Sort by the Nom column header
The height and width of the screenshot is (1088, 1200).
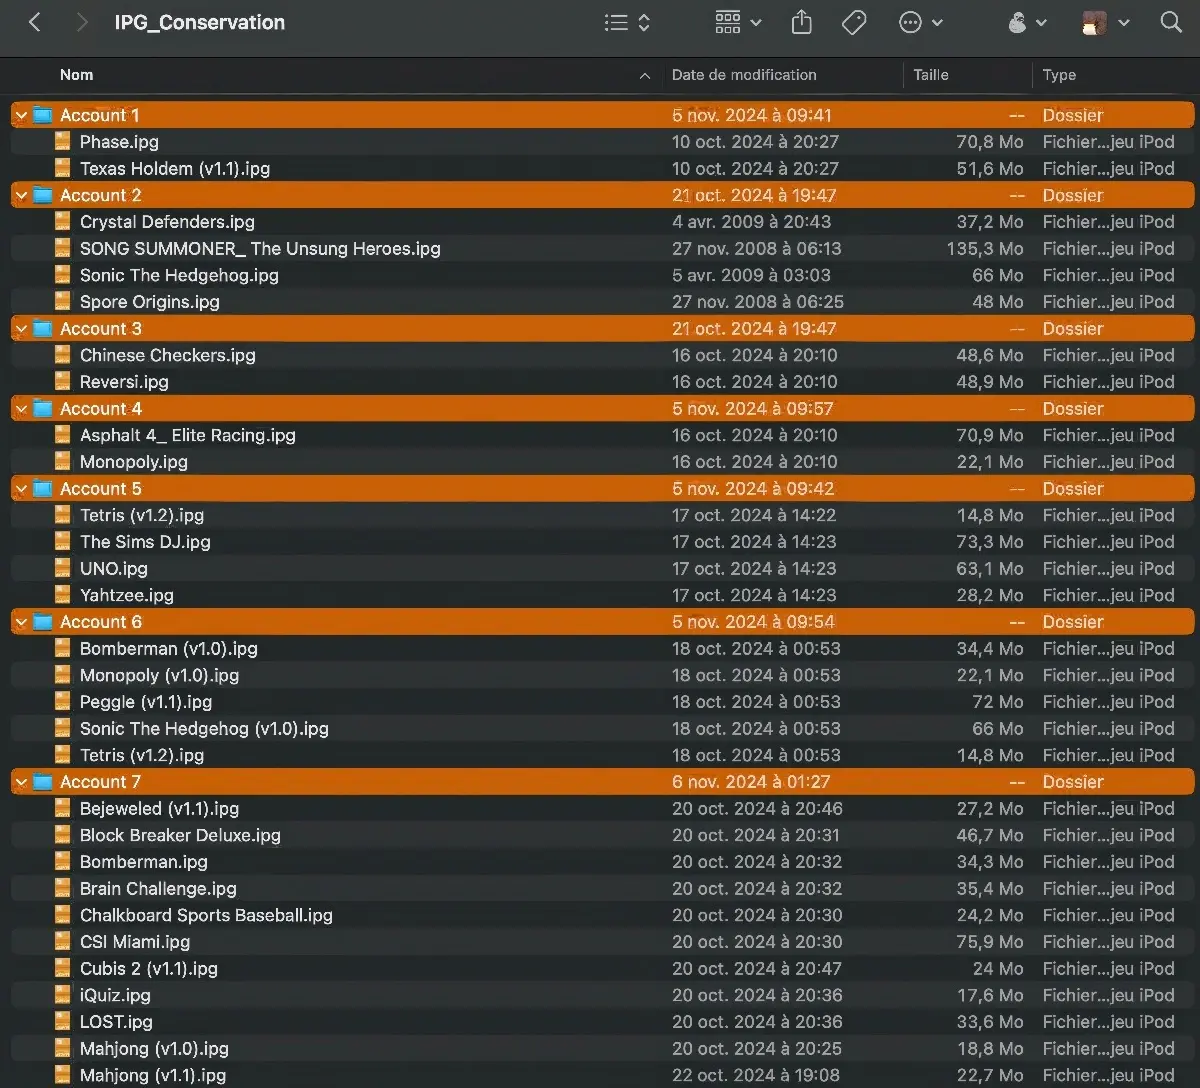coord(77,75)
